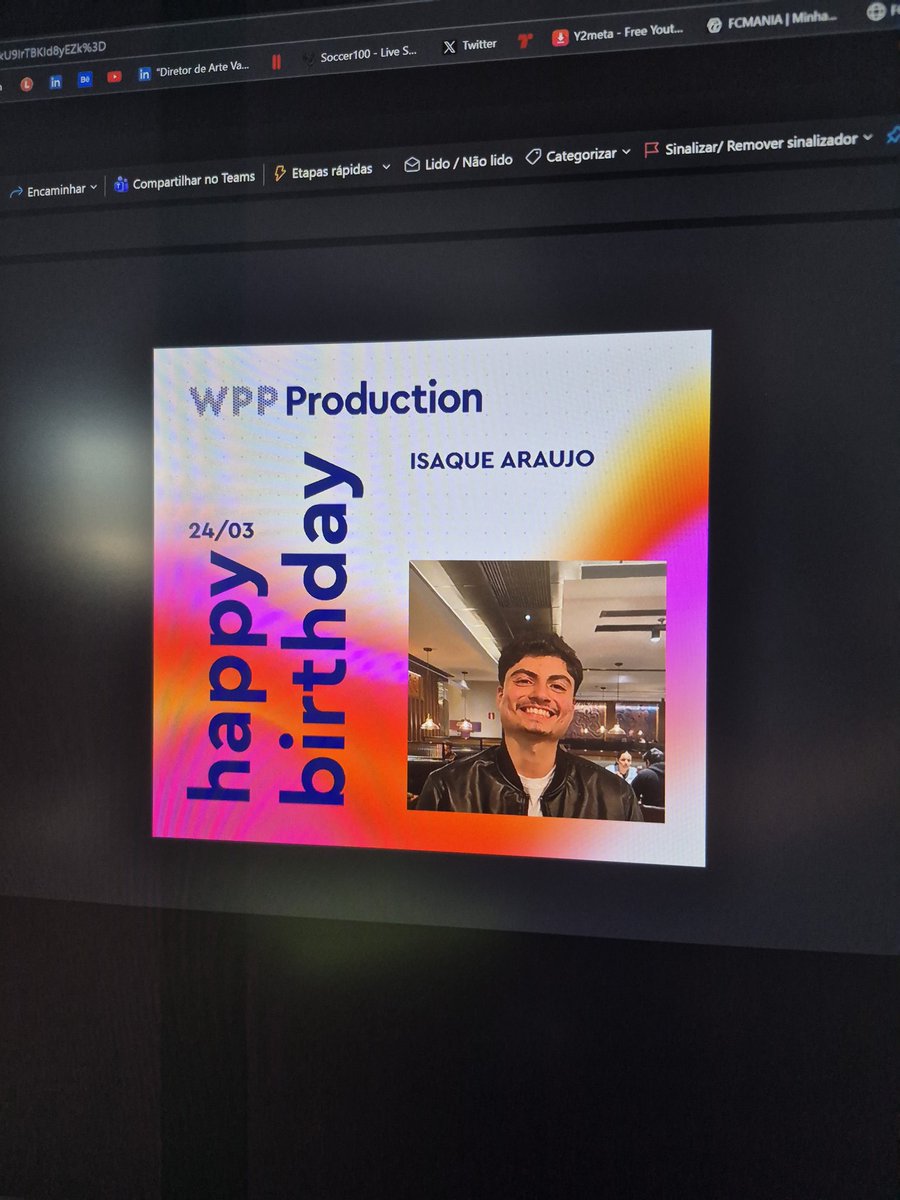Open the red L bookmark icon
Image resolution: width=900 pixels, height=1200 pixels.
pos(26,85)
